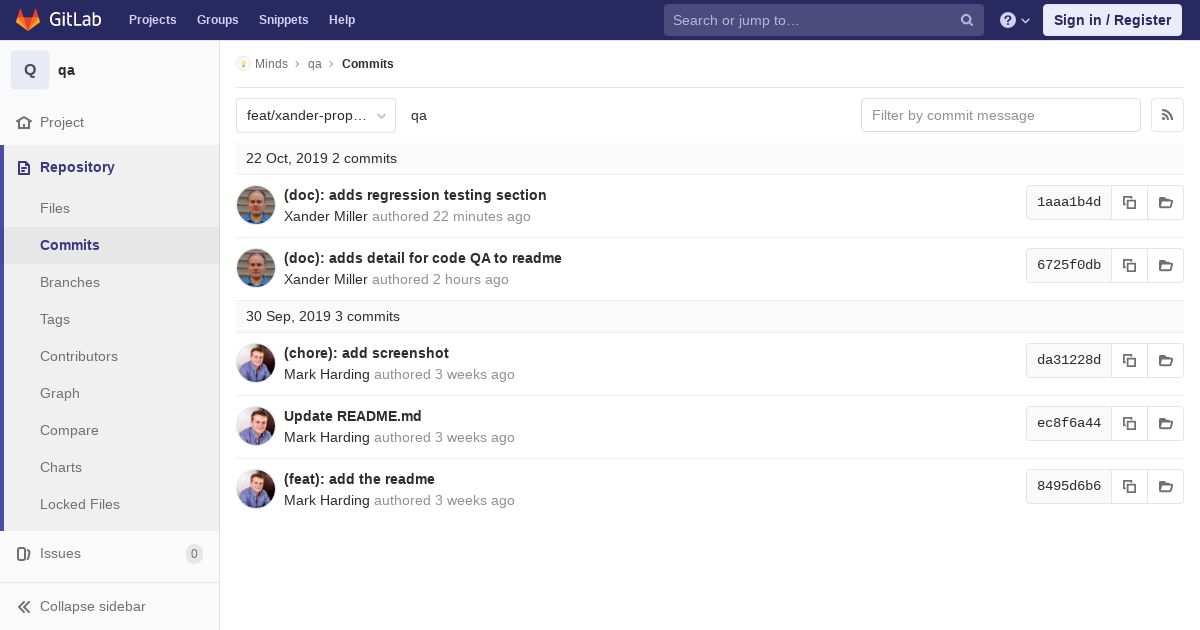Click the Issues count badge 0
This screenshot has width=1200, height=630.
click(194, 554)
